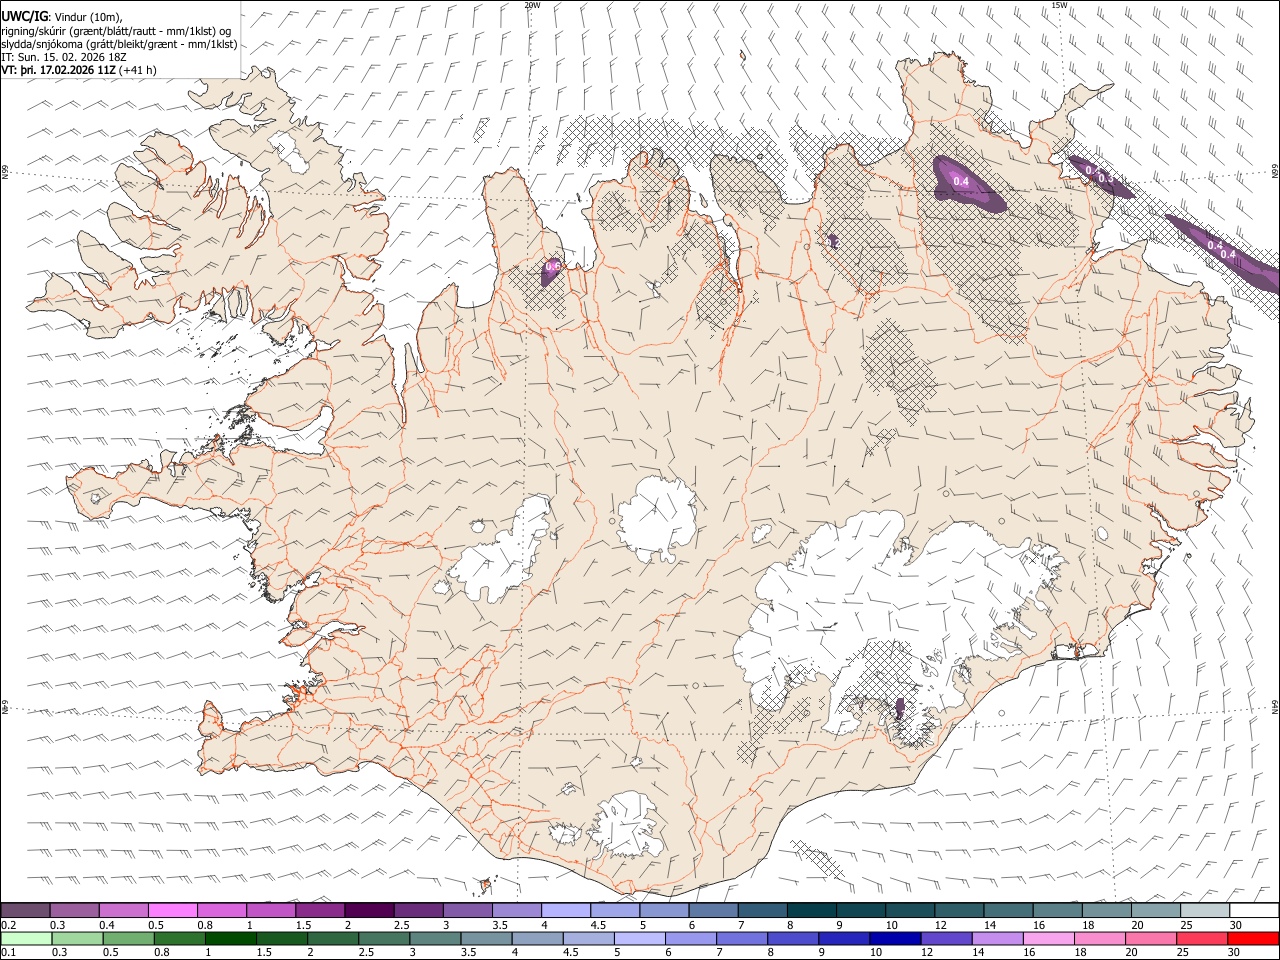Click the '9' label under the snow scale
Screen dimensions: 1280x960
point(839,925)
